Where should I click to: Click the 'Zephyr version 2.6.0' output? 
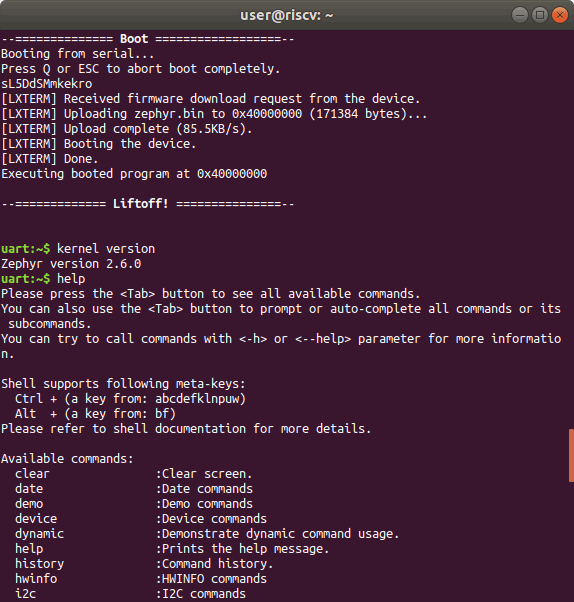71,264
